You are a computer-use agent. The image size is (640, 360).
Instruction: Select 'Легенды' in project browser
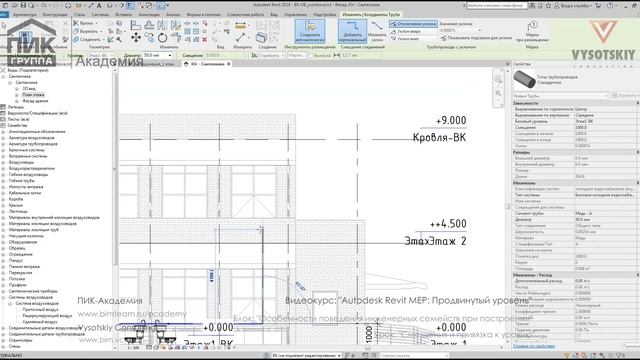(x=16, y=107)
